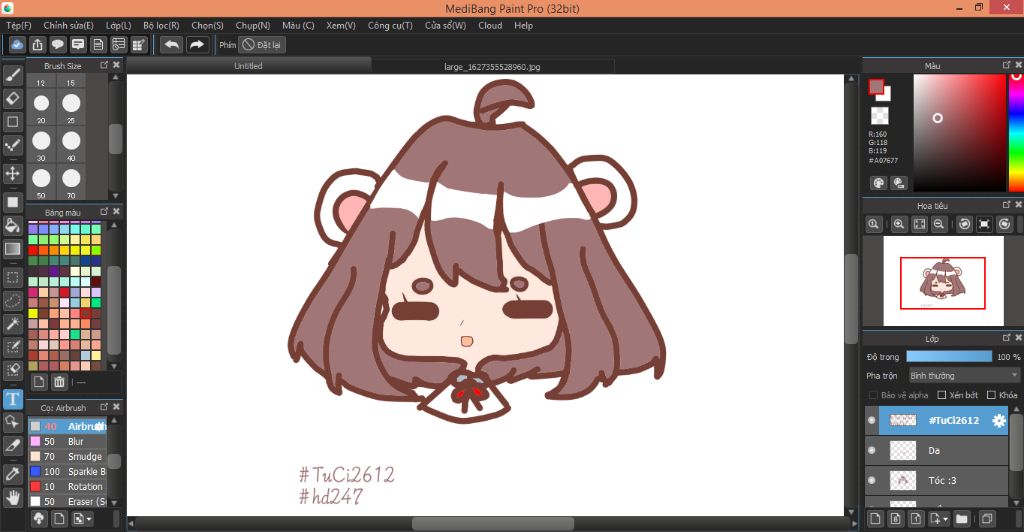
Task: Select the Smudge brush
Action: [x=67, y=456]
